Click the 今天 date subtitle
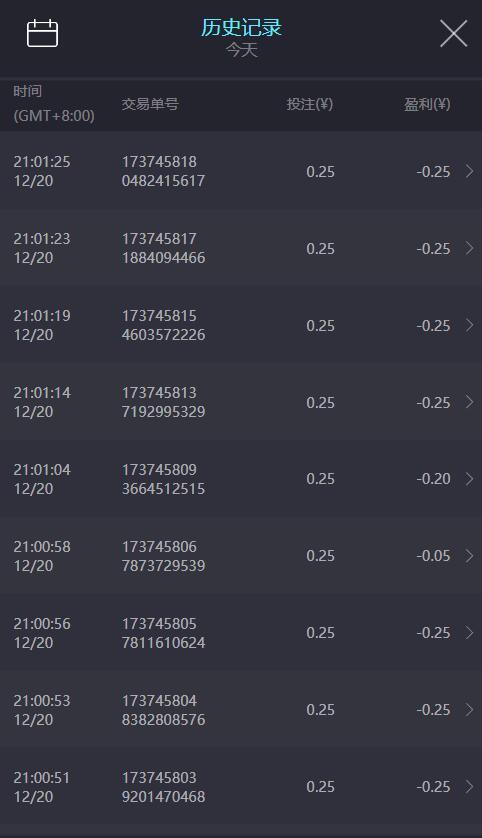Viewport: 482px width, 838px height. 242,50
